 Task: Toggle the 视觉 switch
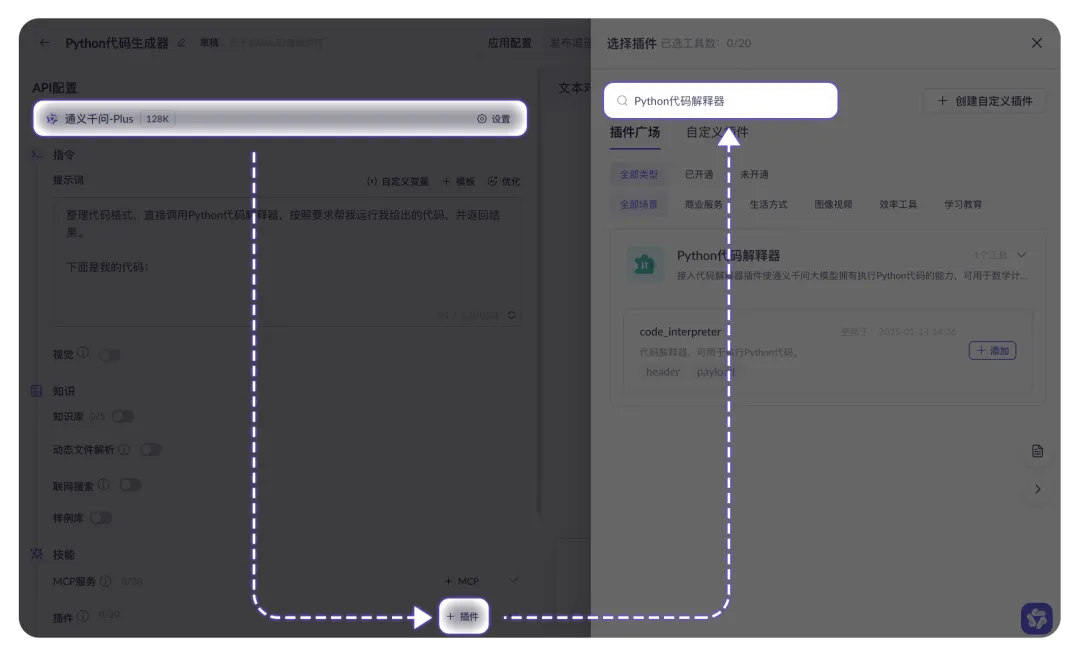[110, 355]
